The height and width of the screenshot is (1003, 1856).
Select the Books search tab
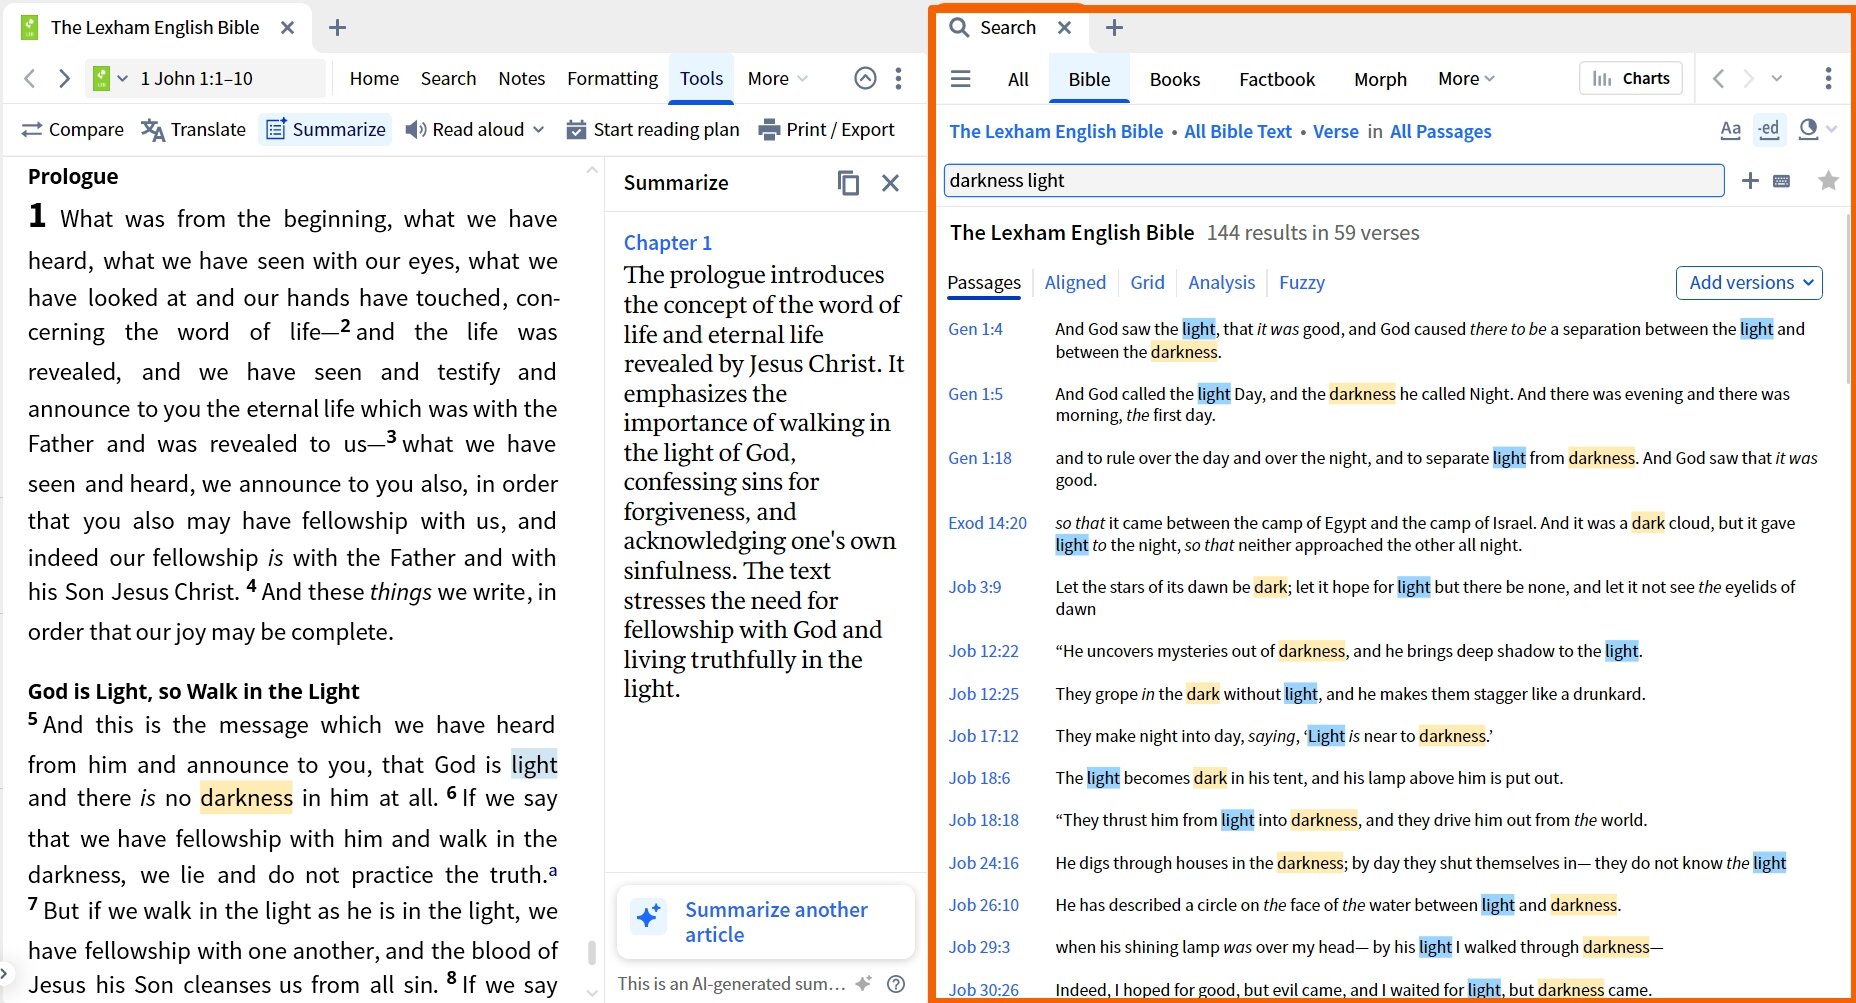[x=1174, y=79]
